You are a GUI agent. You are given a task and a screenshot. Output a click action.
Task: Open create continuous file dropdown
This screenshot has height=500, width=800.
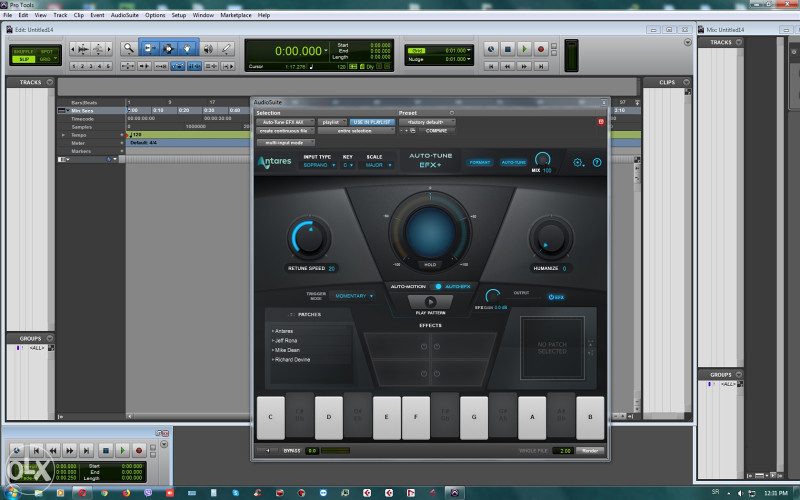point(285,131)
